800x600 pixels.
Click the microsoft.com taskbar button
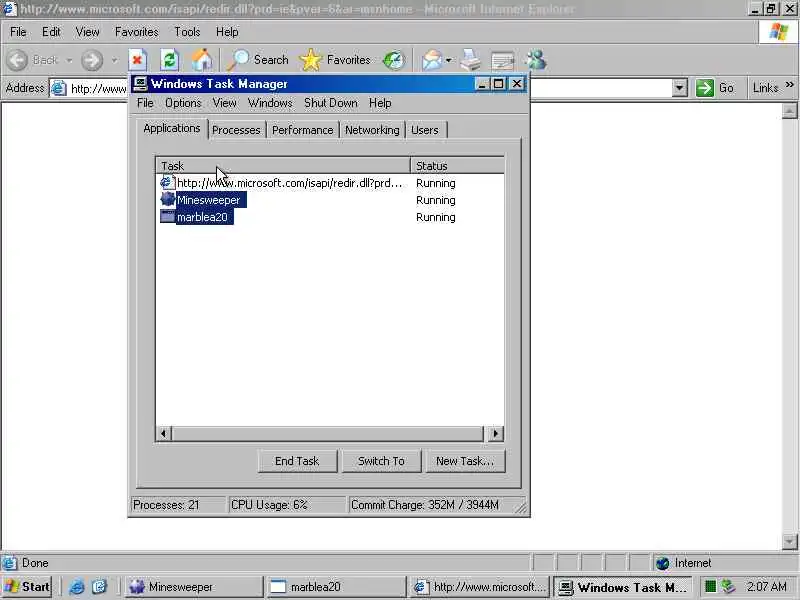(x=479, y=587)
